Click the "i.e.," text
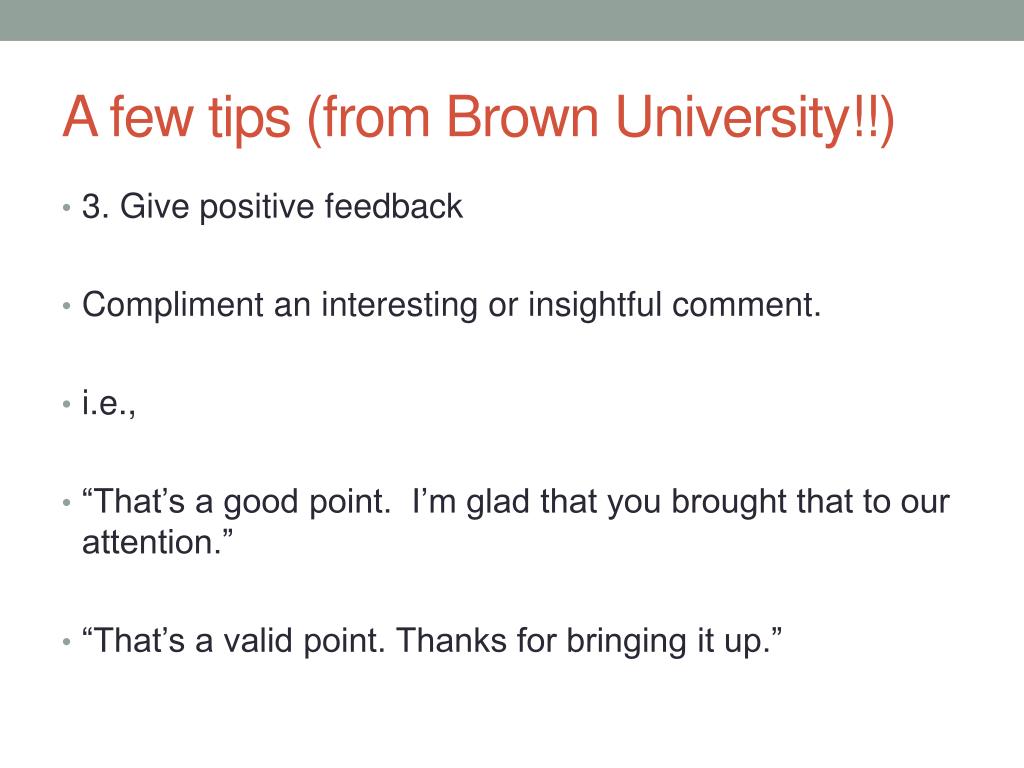The image size is (1024, 768). tap(109, 403)
